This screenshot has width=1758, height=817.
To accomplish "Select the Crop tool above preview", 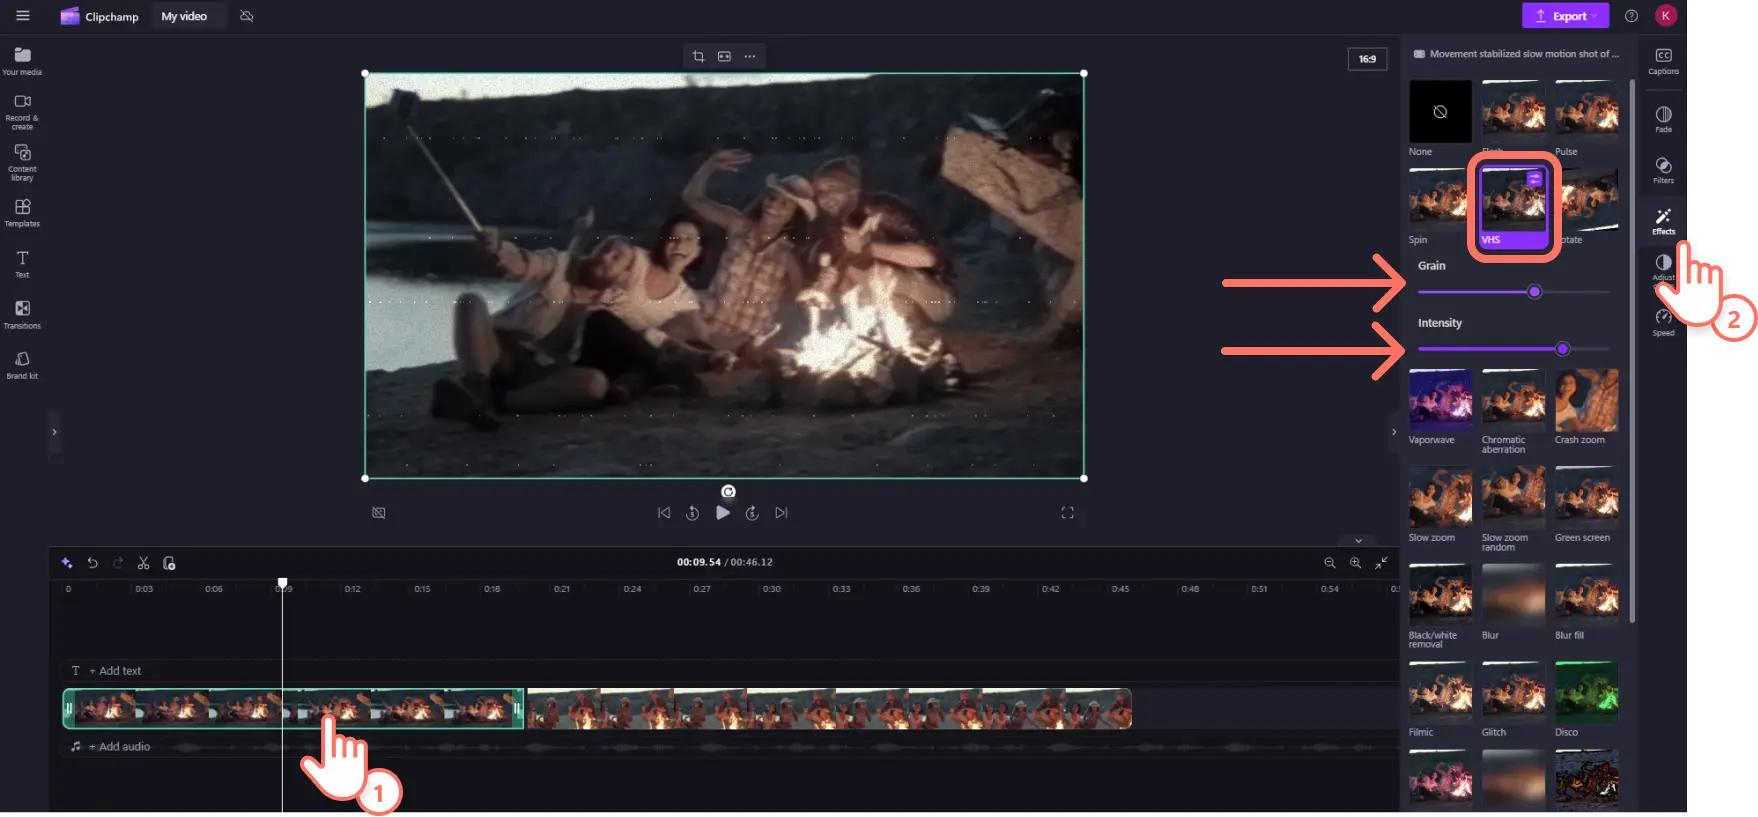I will [x=698, y=56].
